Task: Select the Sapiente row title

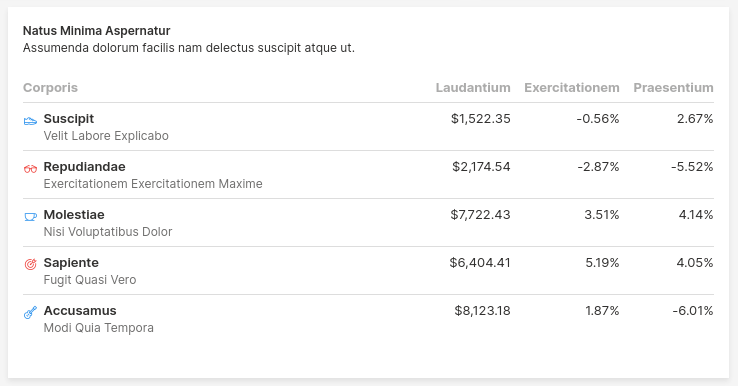Action: coord(71,263)
